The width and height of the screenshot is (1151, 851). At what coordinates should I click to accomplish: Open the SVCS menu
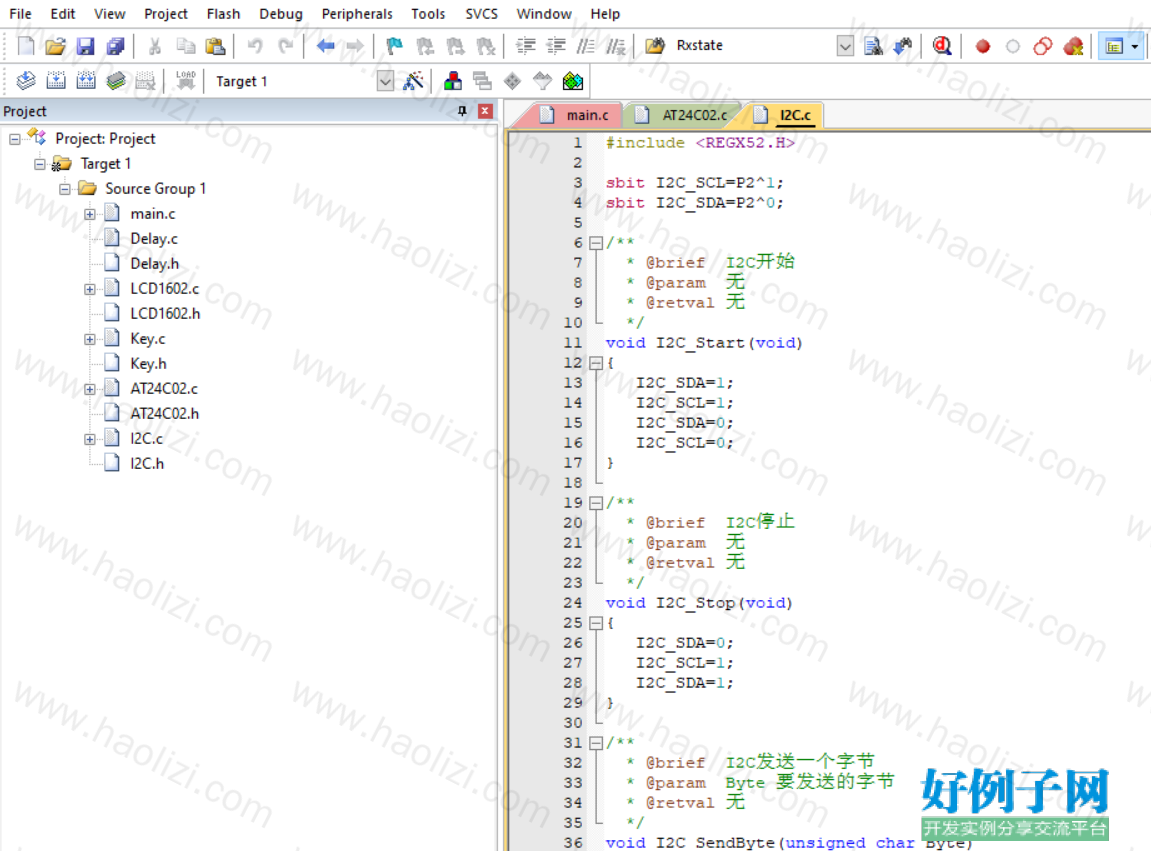482,14
